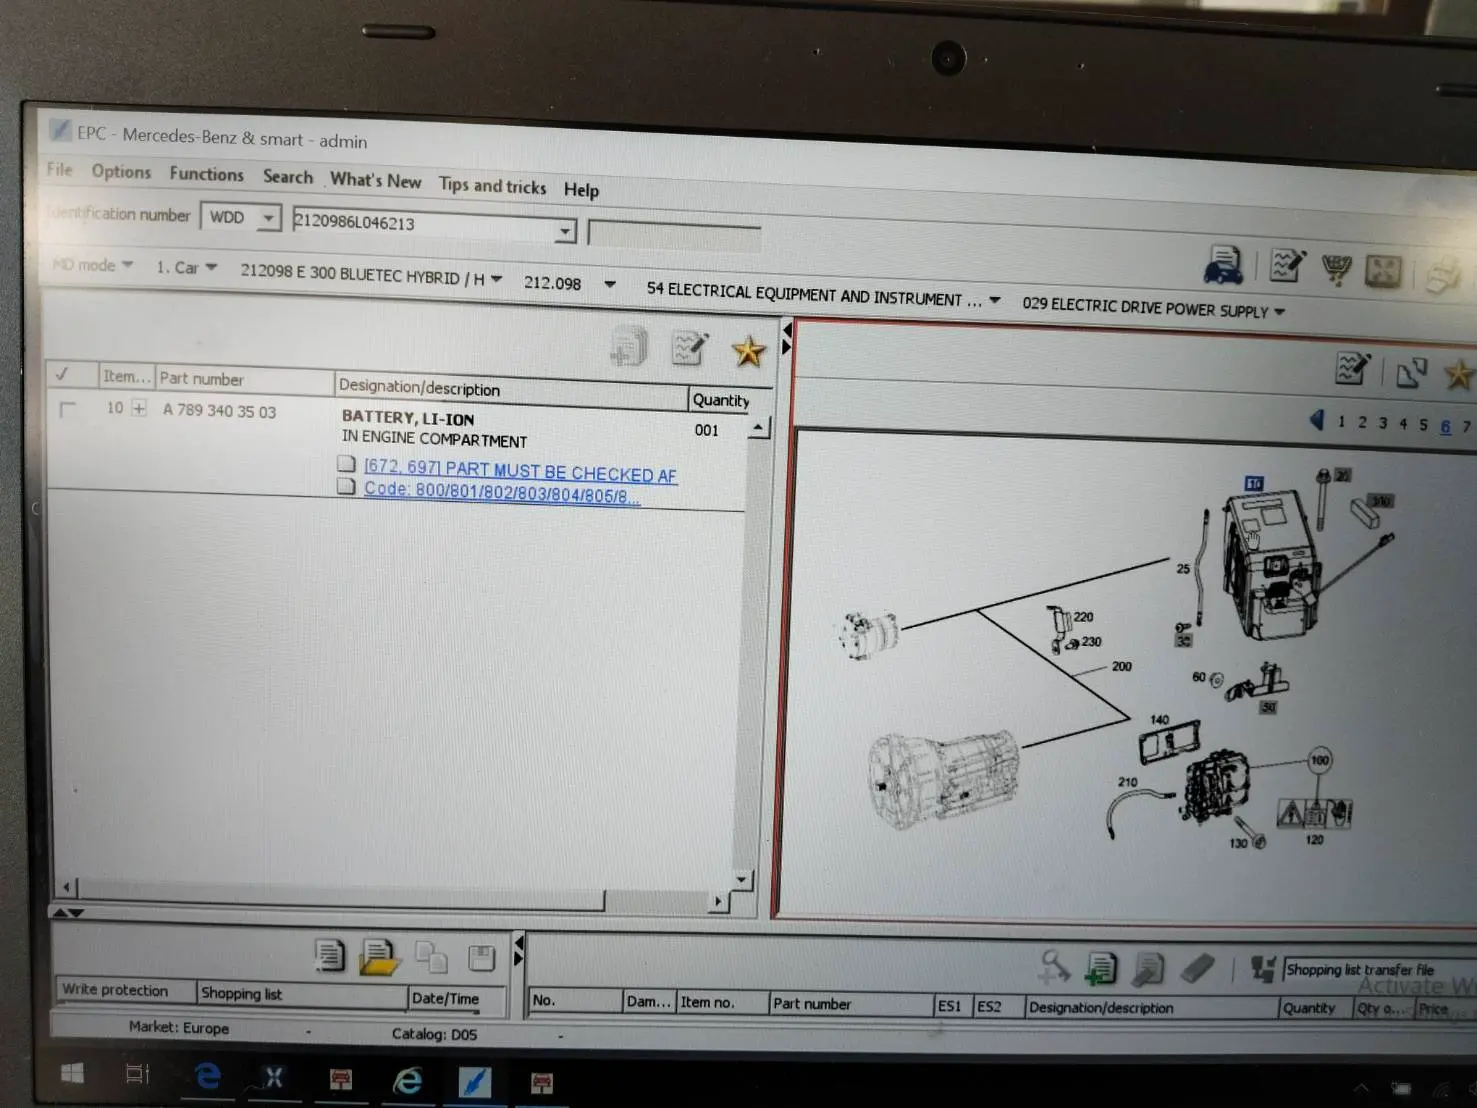Screen dimensions: 1477x1108
Task: Open the Functions menu
Action: (x=206, y=174)
